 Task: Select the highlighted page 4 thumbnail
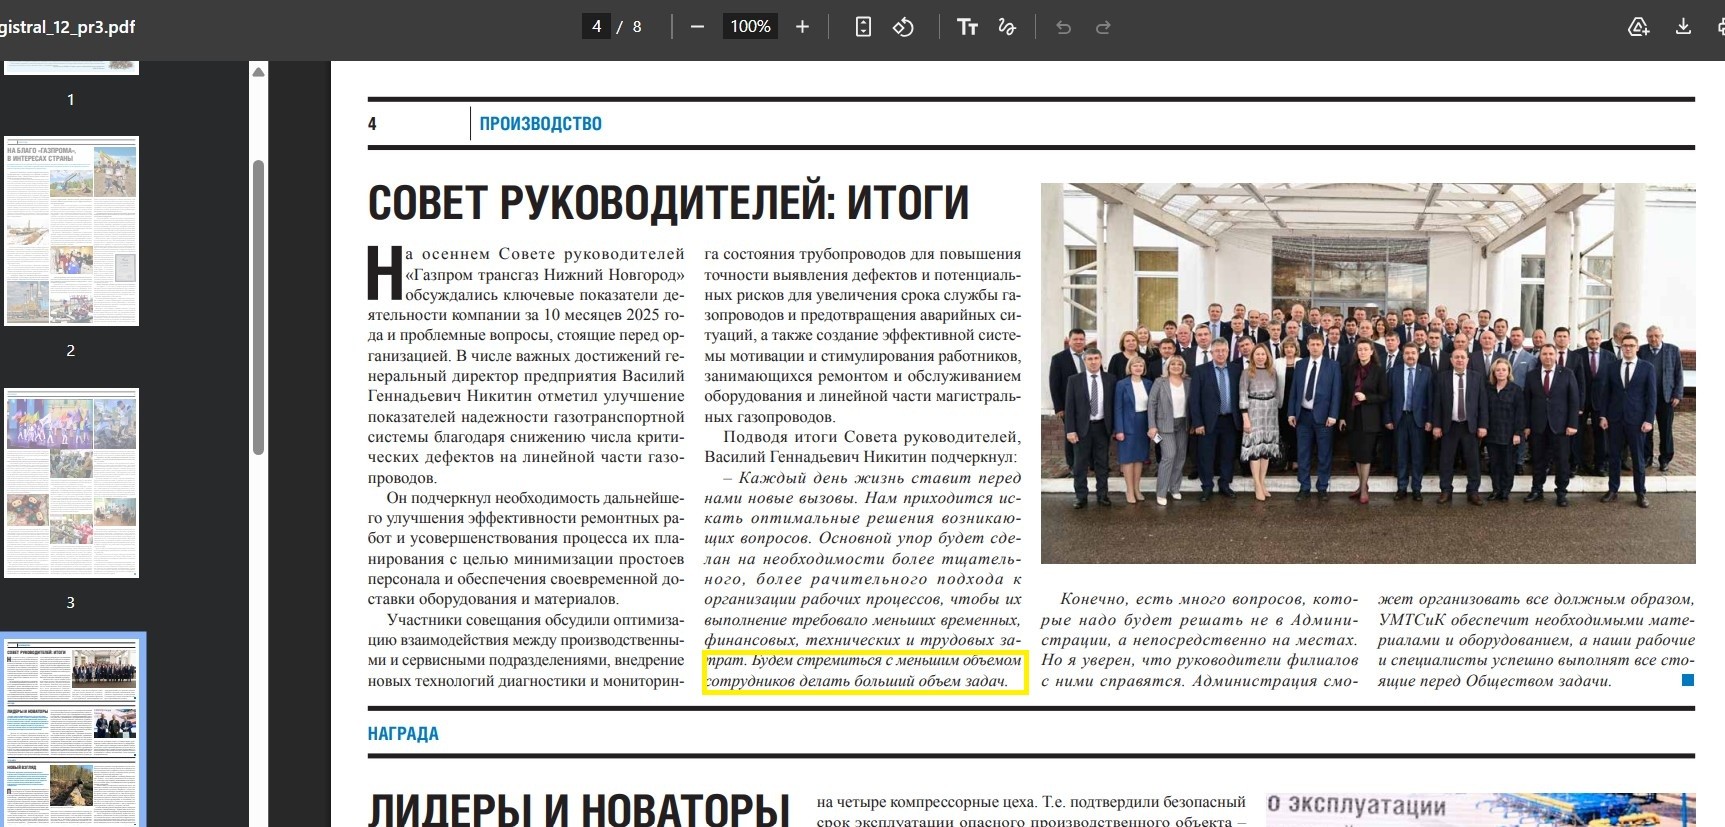point(71,730)
